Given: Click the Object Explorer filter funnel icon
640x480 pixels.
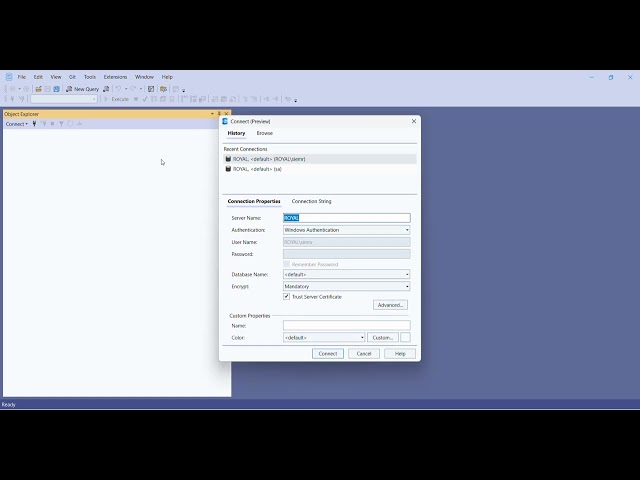Looking at the screenshot, I should 61,124.
